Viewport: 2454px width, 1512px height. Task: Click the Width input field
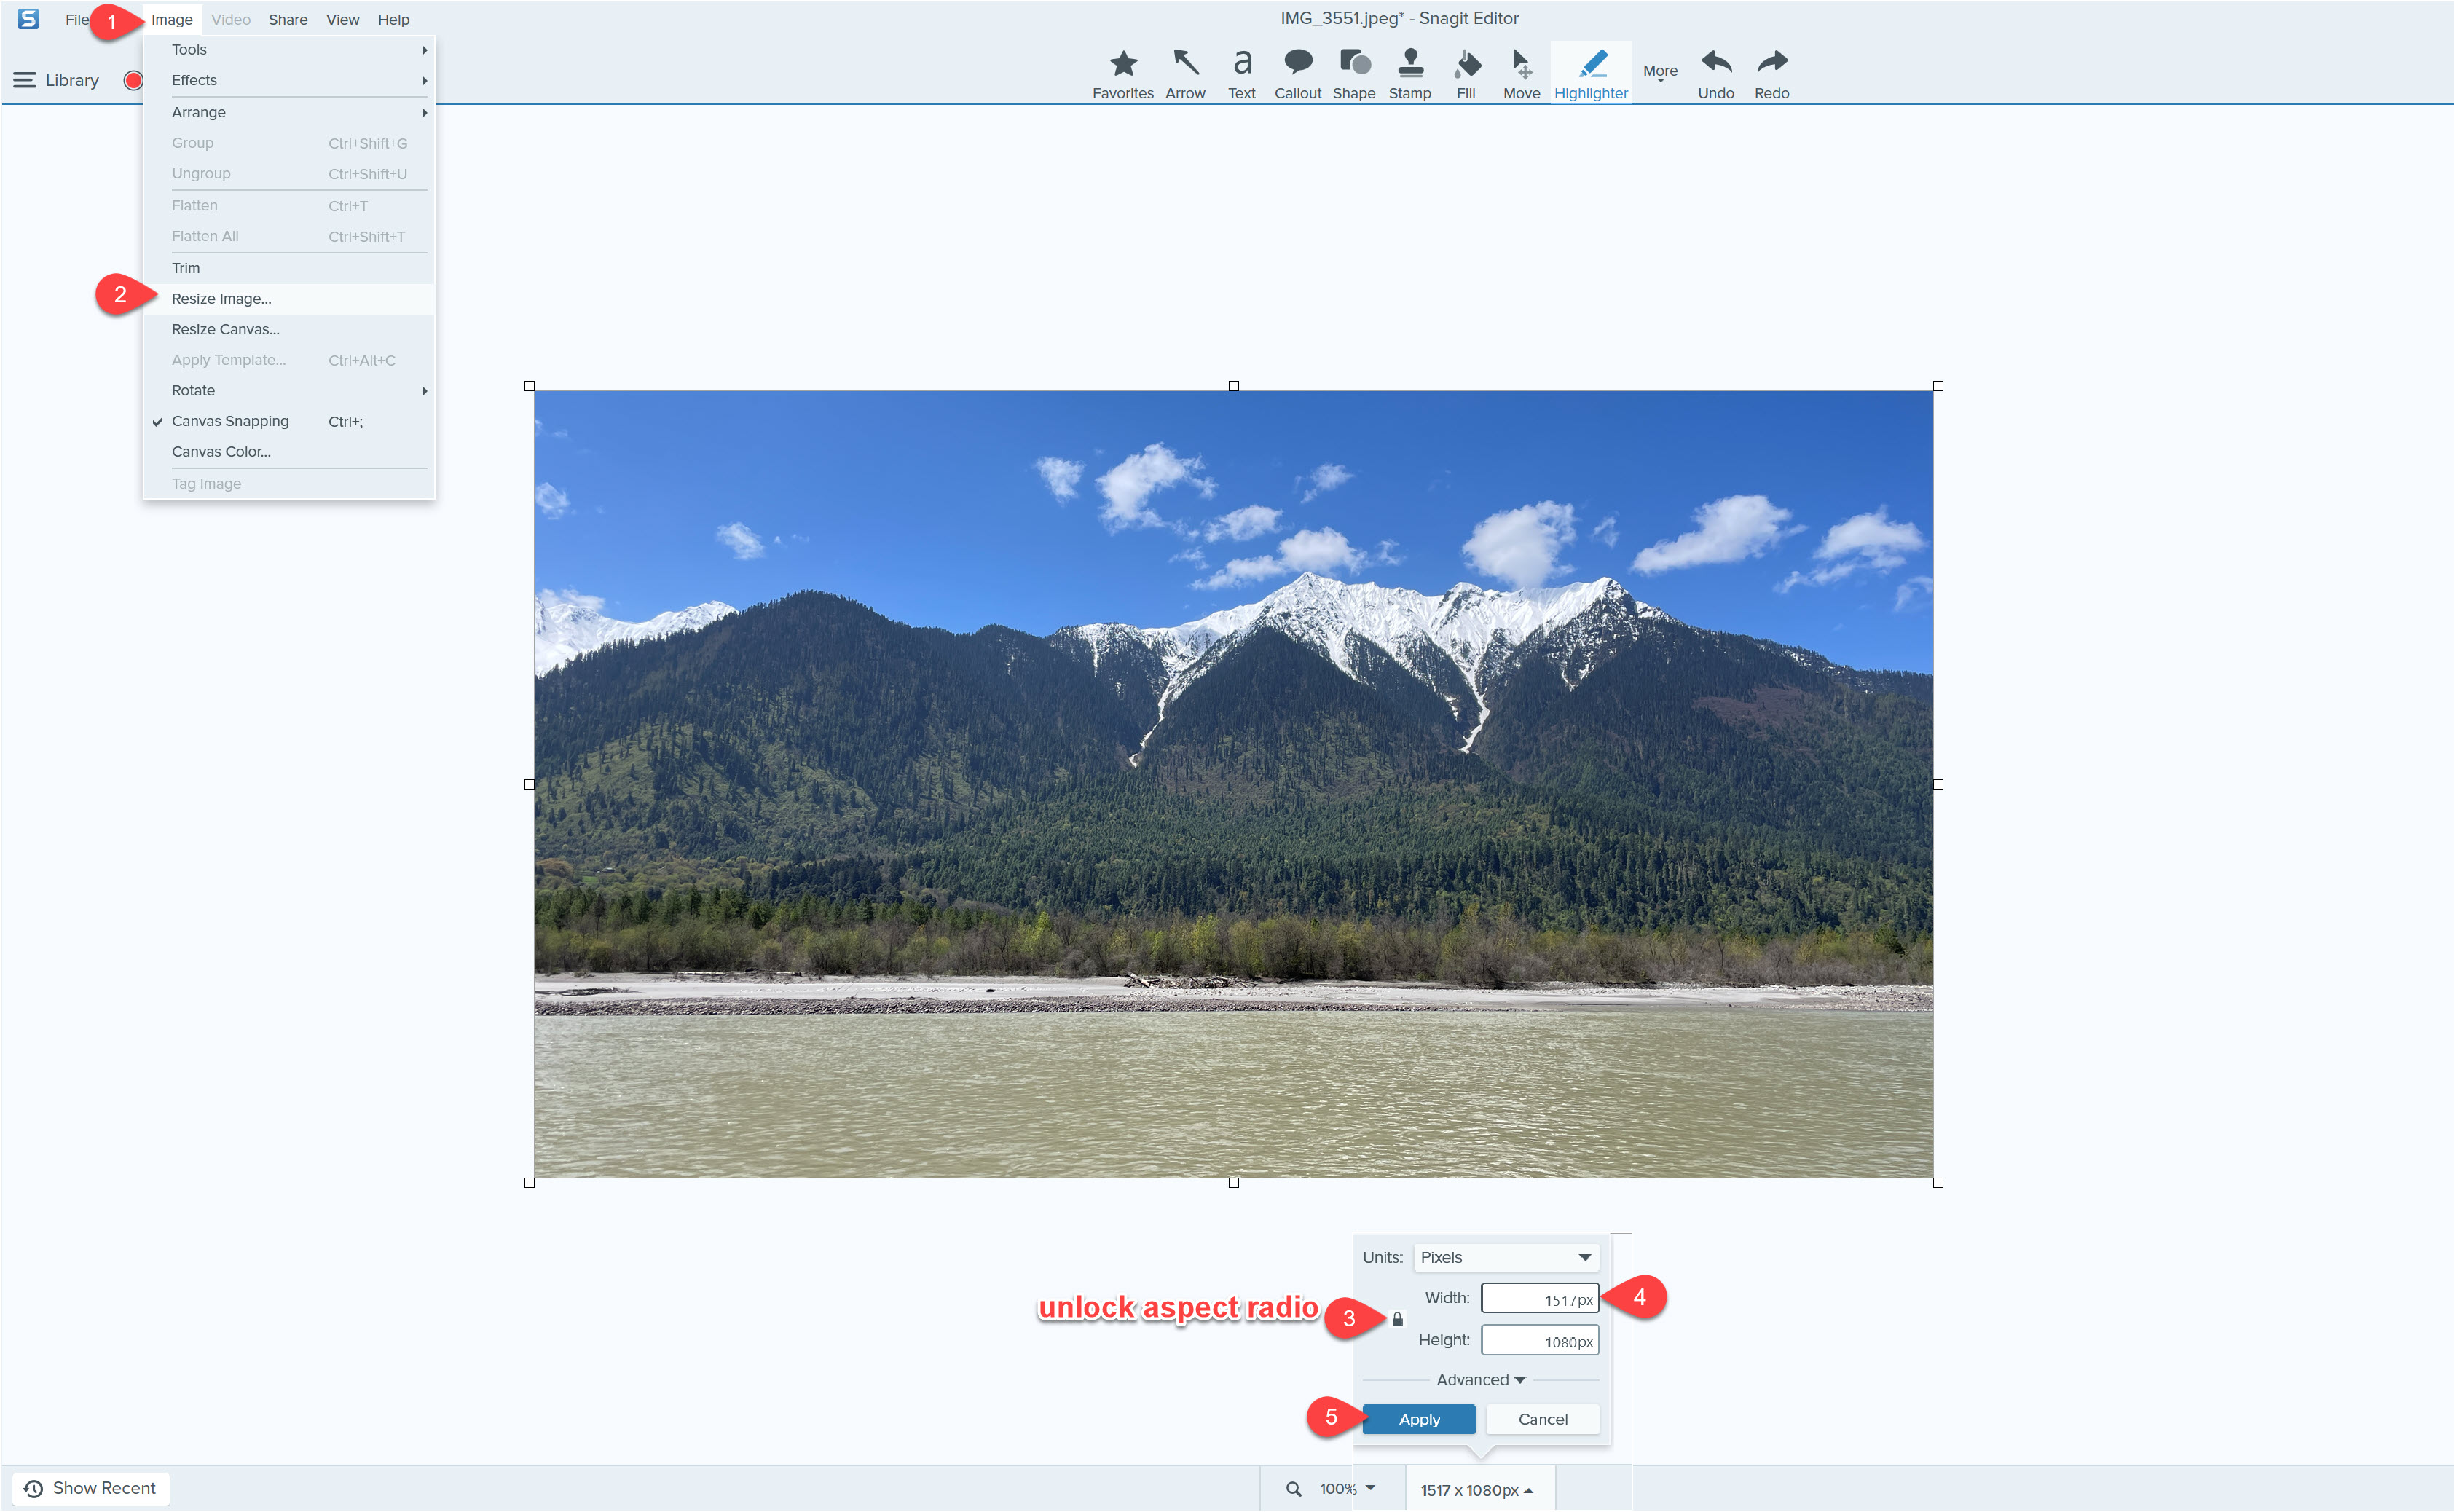[1539, 1298]
